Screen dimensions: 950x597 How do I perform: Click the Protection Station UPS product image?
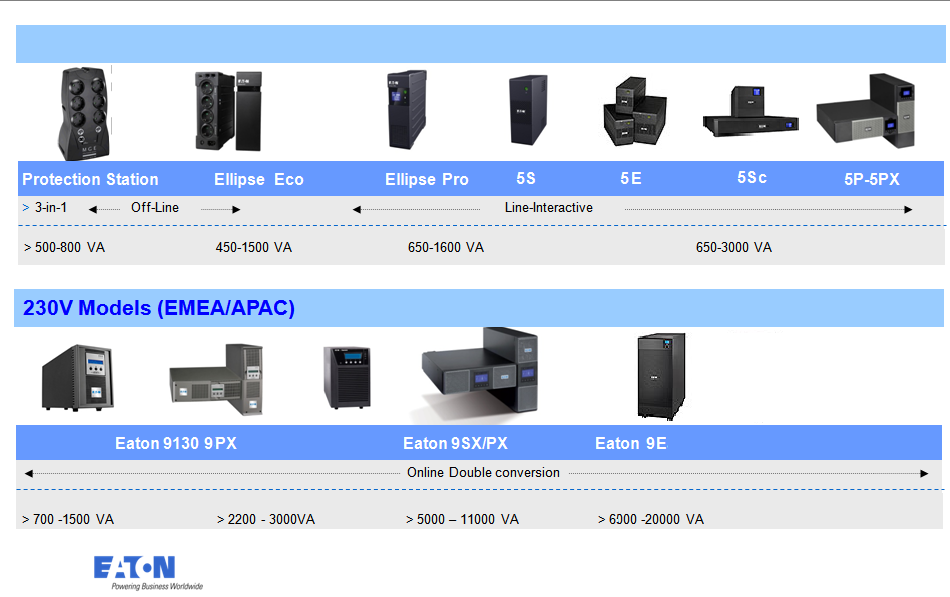pyautogui.click(x=85, y=113)
